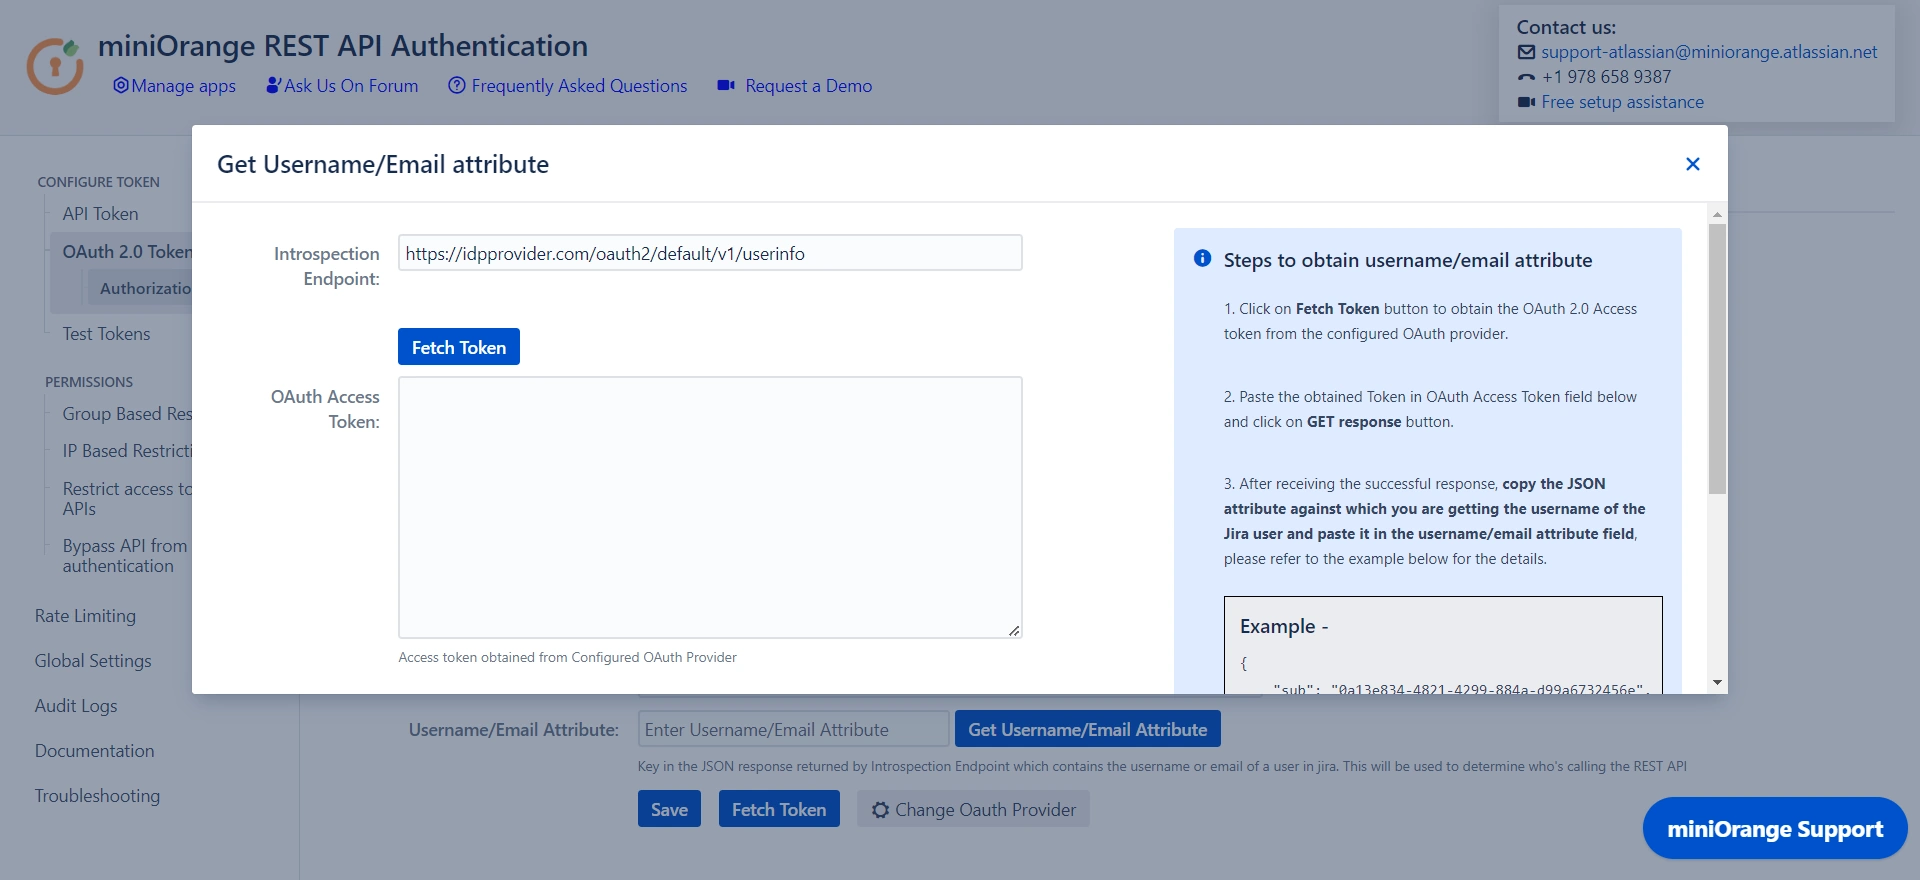1920x880 pixels.
Task: Click inside the OAuth Access Token textarea
Action: pyautogui.click(x=710, y=507)
